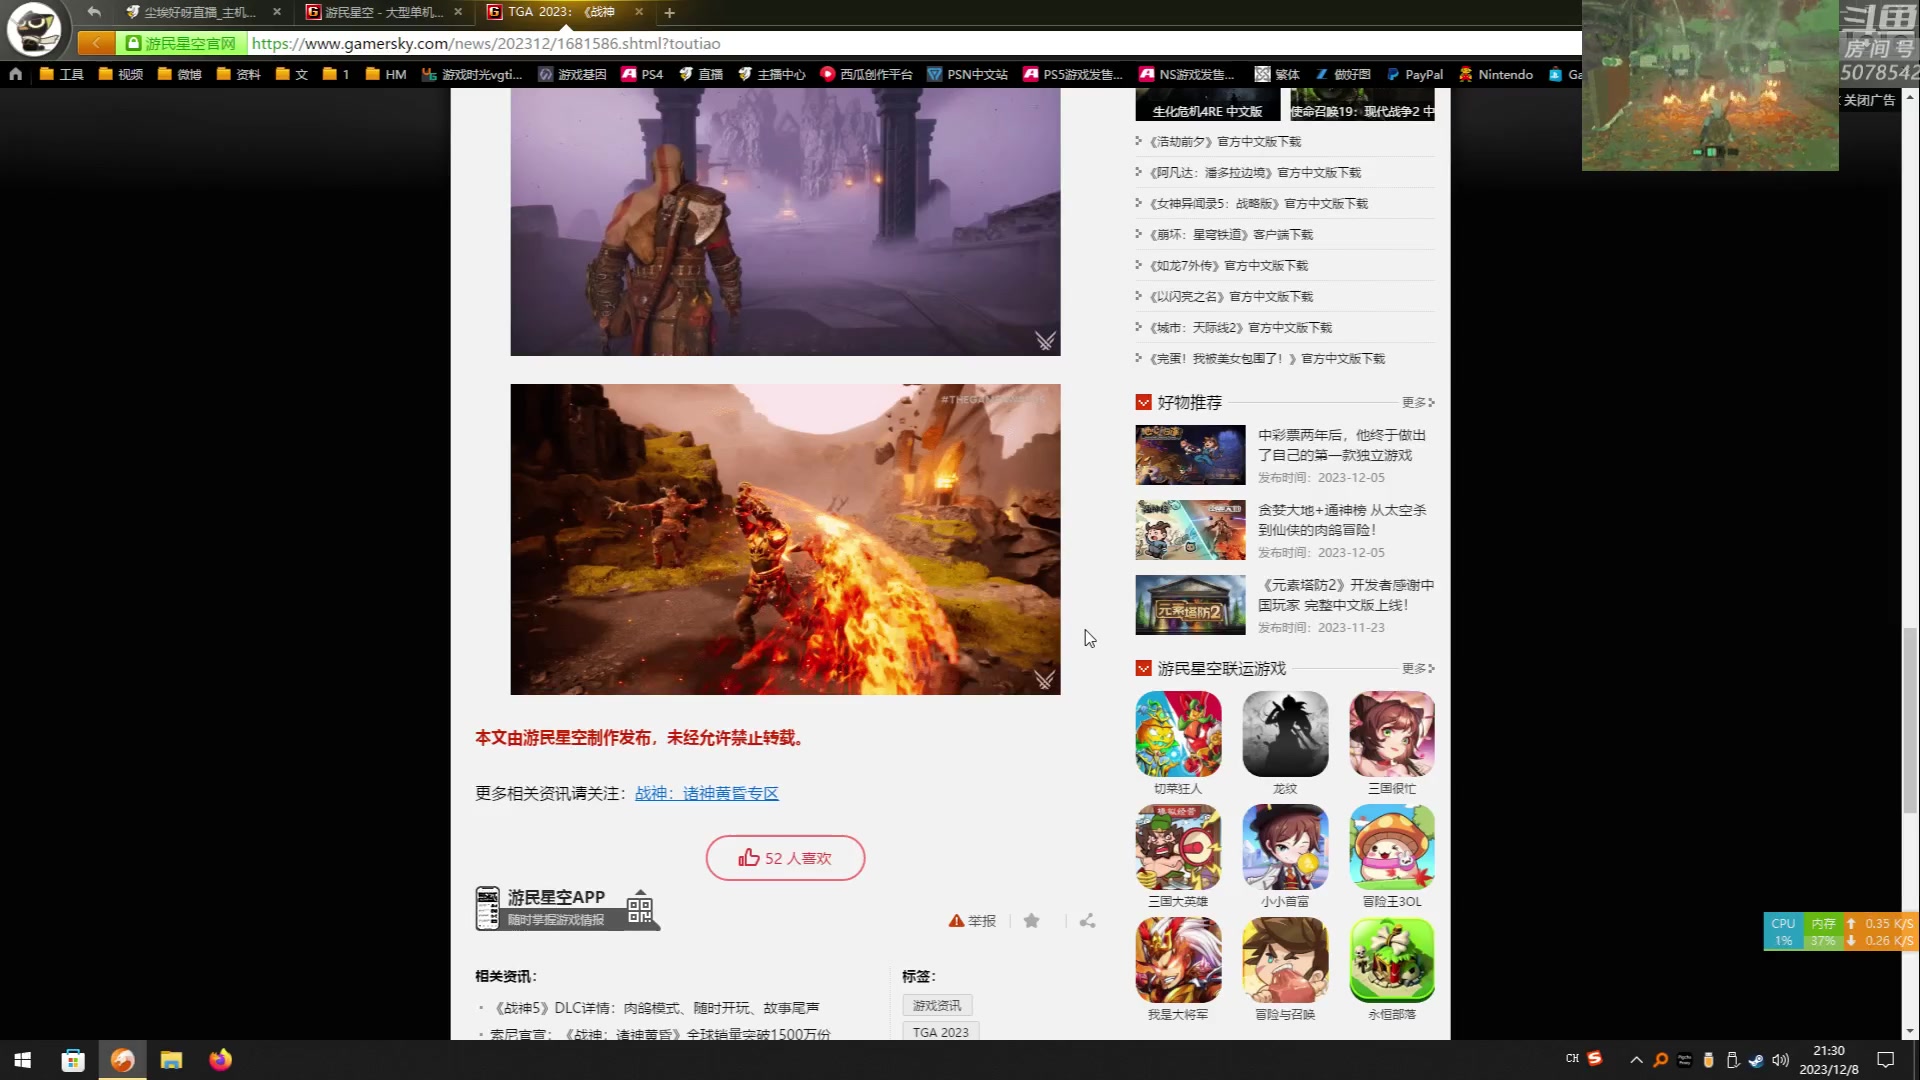1920x1080 pixels.
Task: Go back using the orange back arrow
Action: click(x=96, y=43)
